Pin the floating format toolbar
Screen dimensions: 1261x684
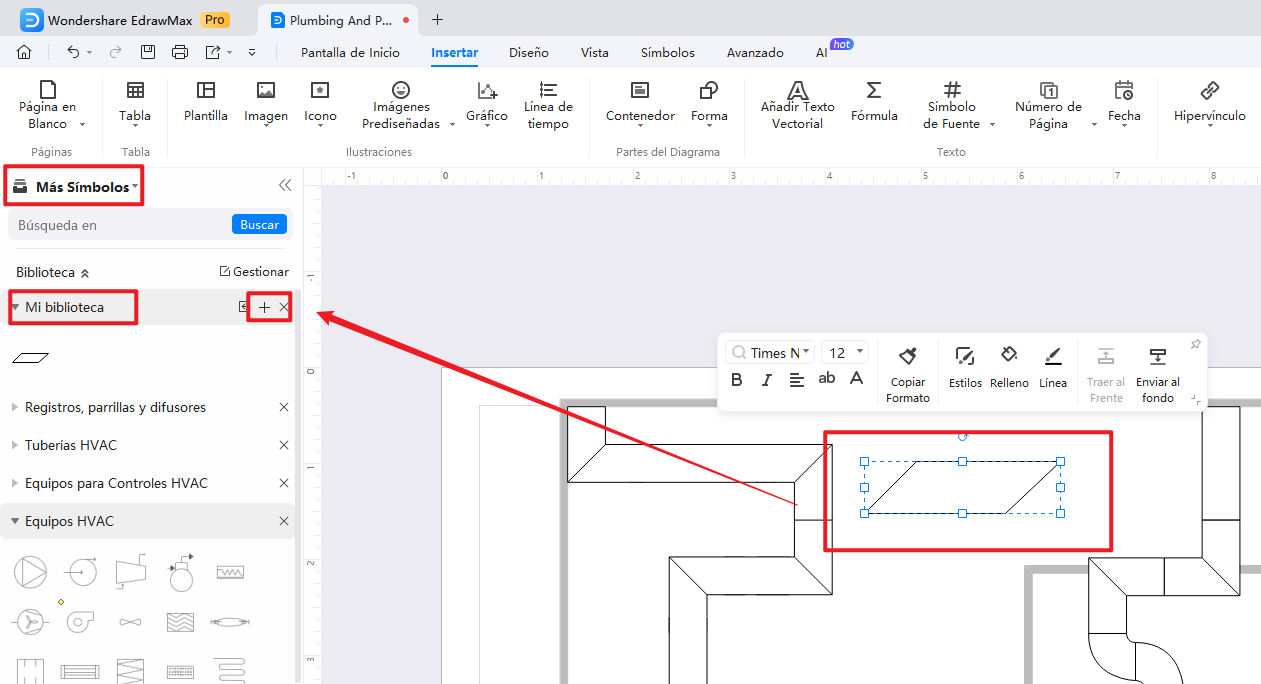(x=1195, y=344)
